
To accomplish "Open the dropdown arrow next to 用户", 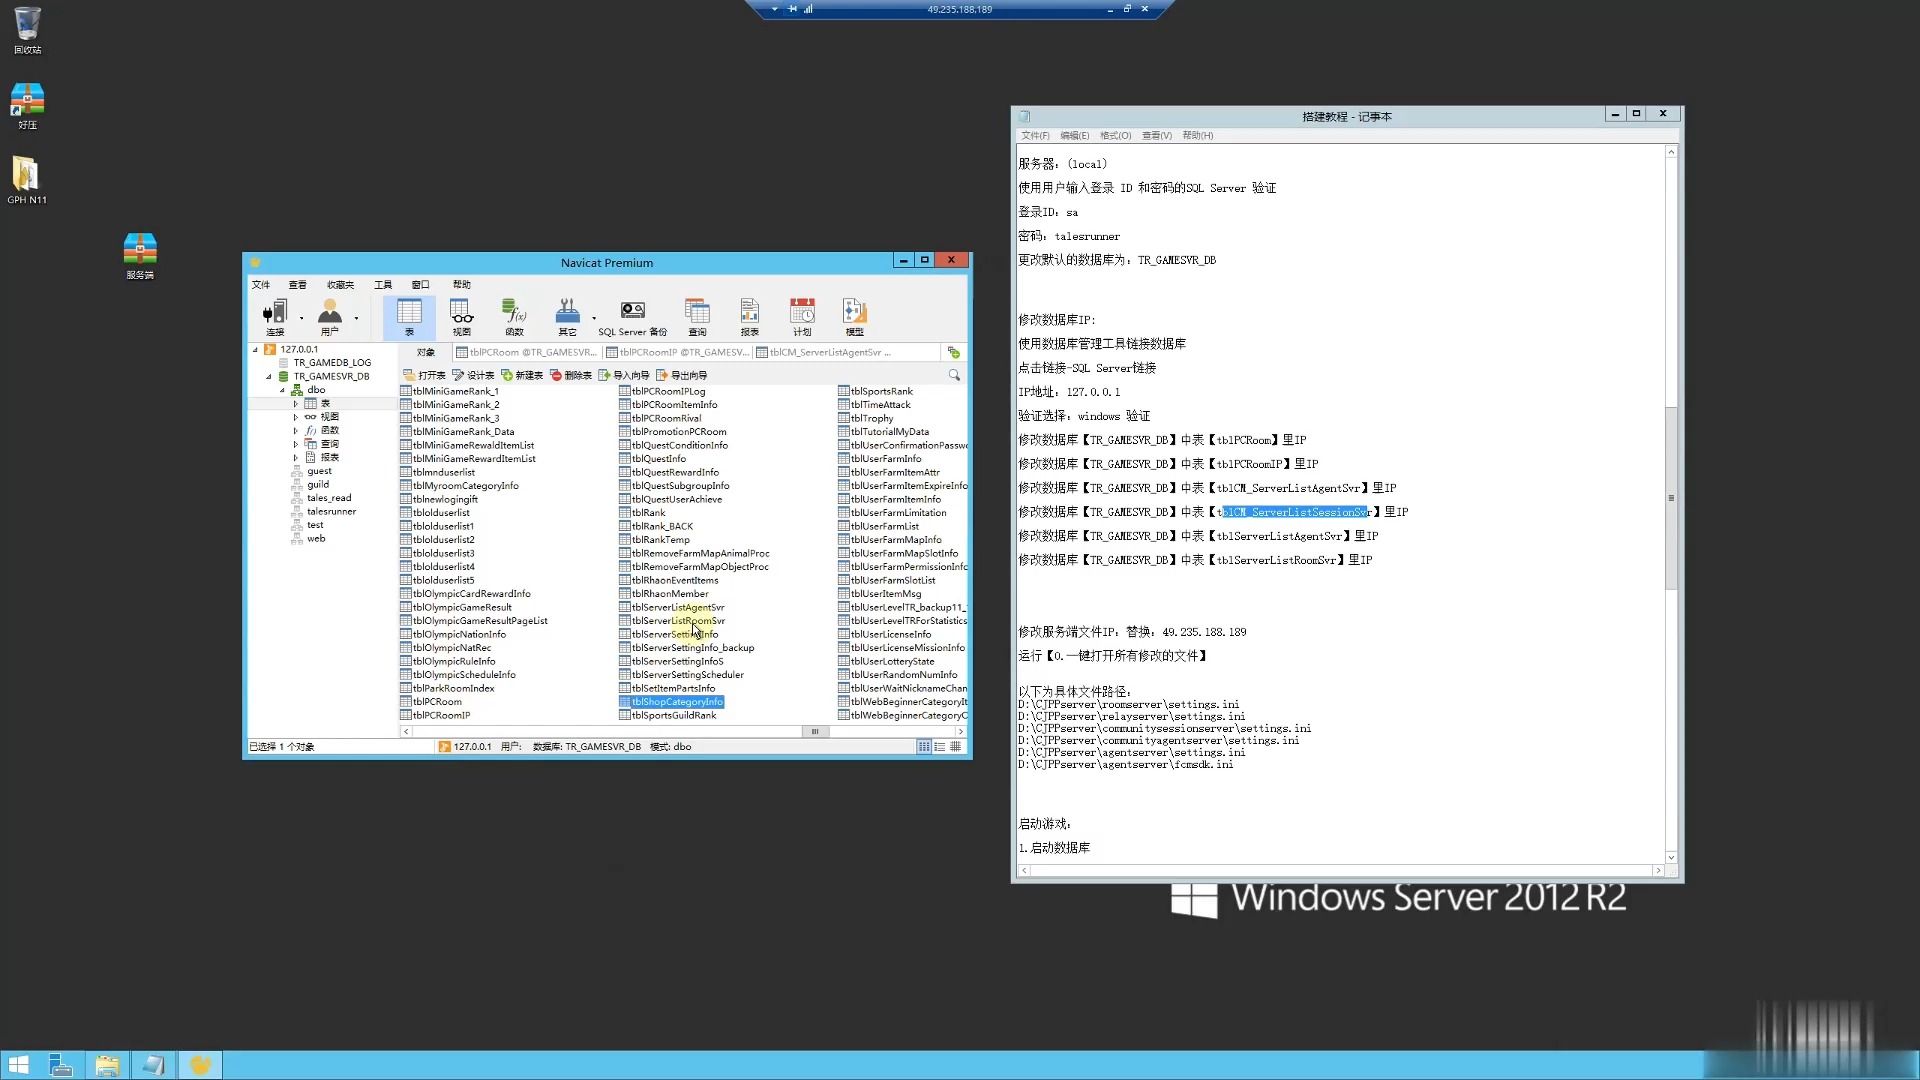I will pyautogui.click(x=356, y=318).
